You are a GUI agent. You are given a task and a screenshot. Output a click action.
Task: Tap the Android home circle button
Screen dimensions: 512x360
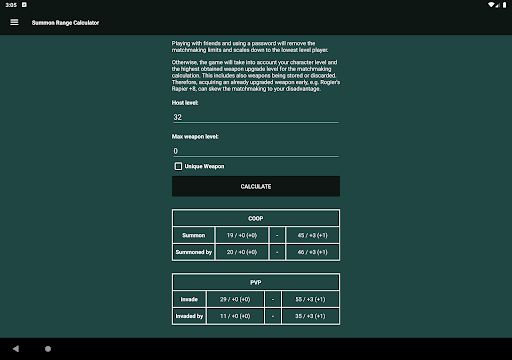[x=48, y=349]
